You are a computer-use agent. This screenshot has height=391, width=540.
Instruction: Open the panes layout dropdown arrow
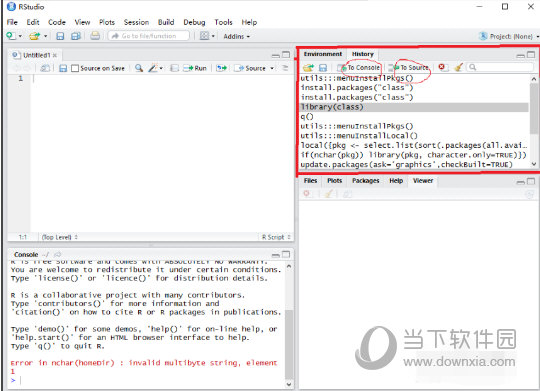[213, 36]
